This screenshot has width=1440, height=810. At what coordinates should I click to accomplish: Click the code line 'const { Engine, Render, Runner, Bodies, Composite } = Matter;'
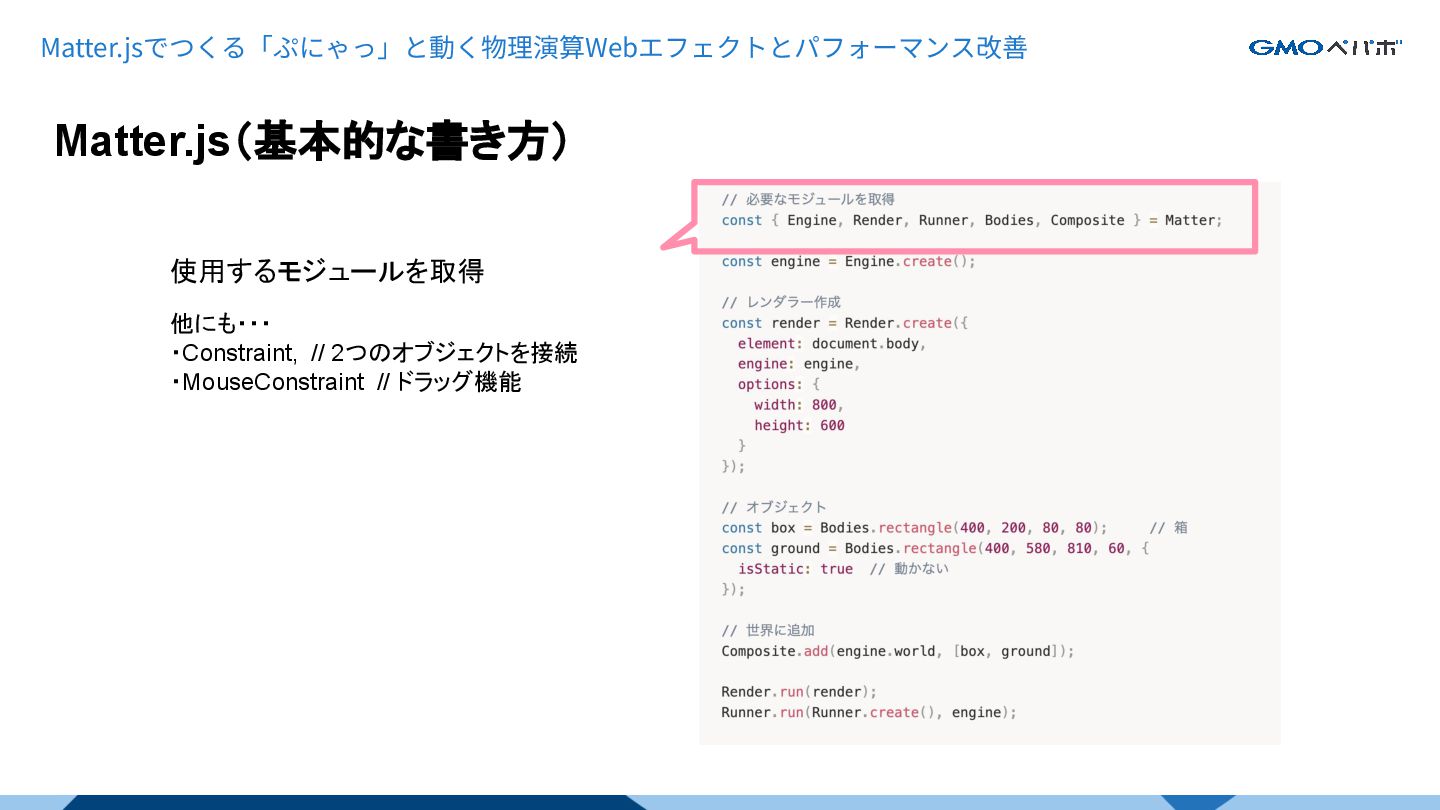click(972, 220)
